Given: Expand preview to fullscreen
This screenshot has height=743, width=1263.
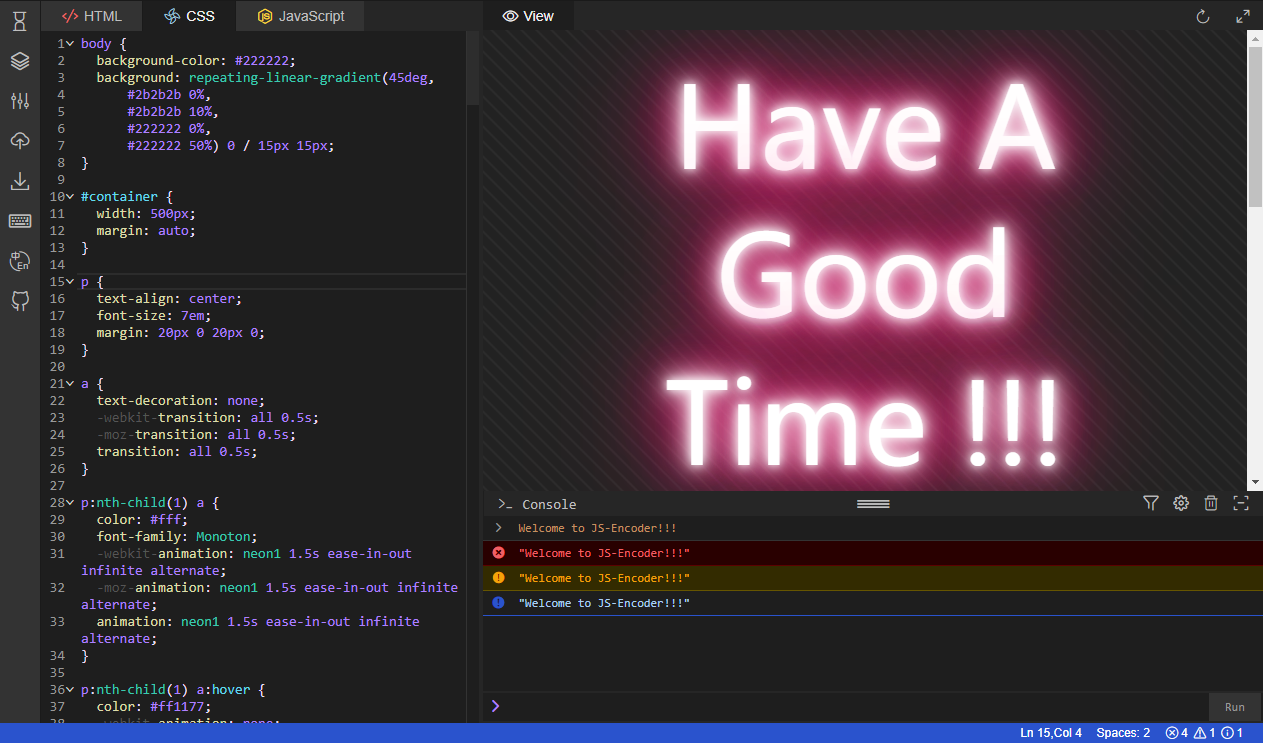Looking at the screenshot, I should [1243, 16].
